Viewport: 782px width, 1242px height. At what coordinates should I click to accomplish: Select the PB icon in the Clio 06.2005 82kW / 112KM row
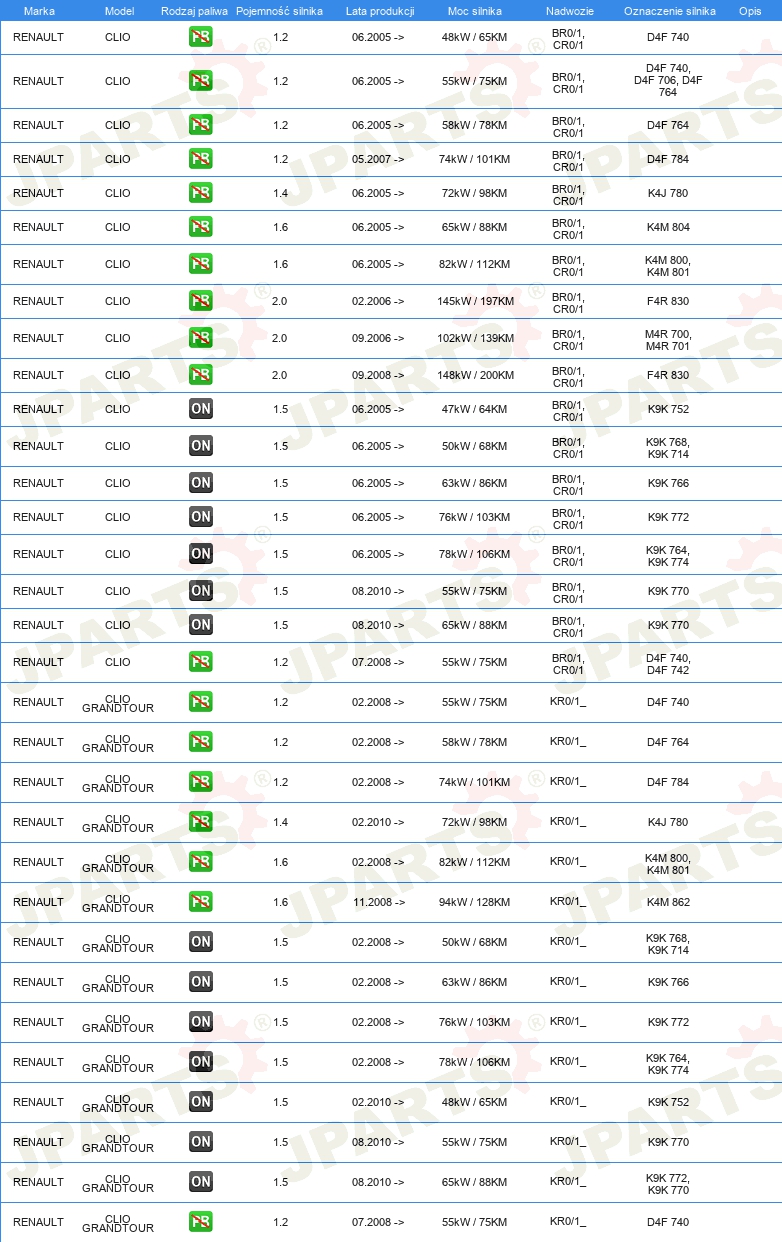coord(201,264)
